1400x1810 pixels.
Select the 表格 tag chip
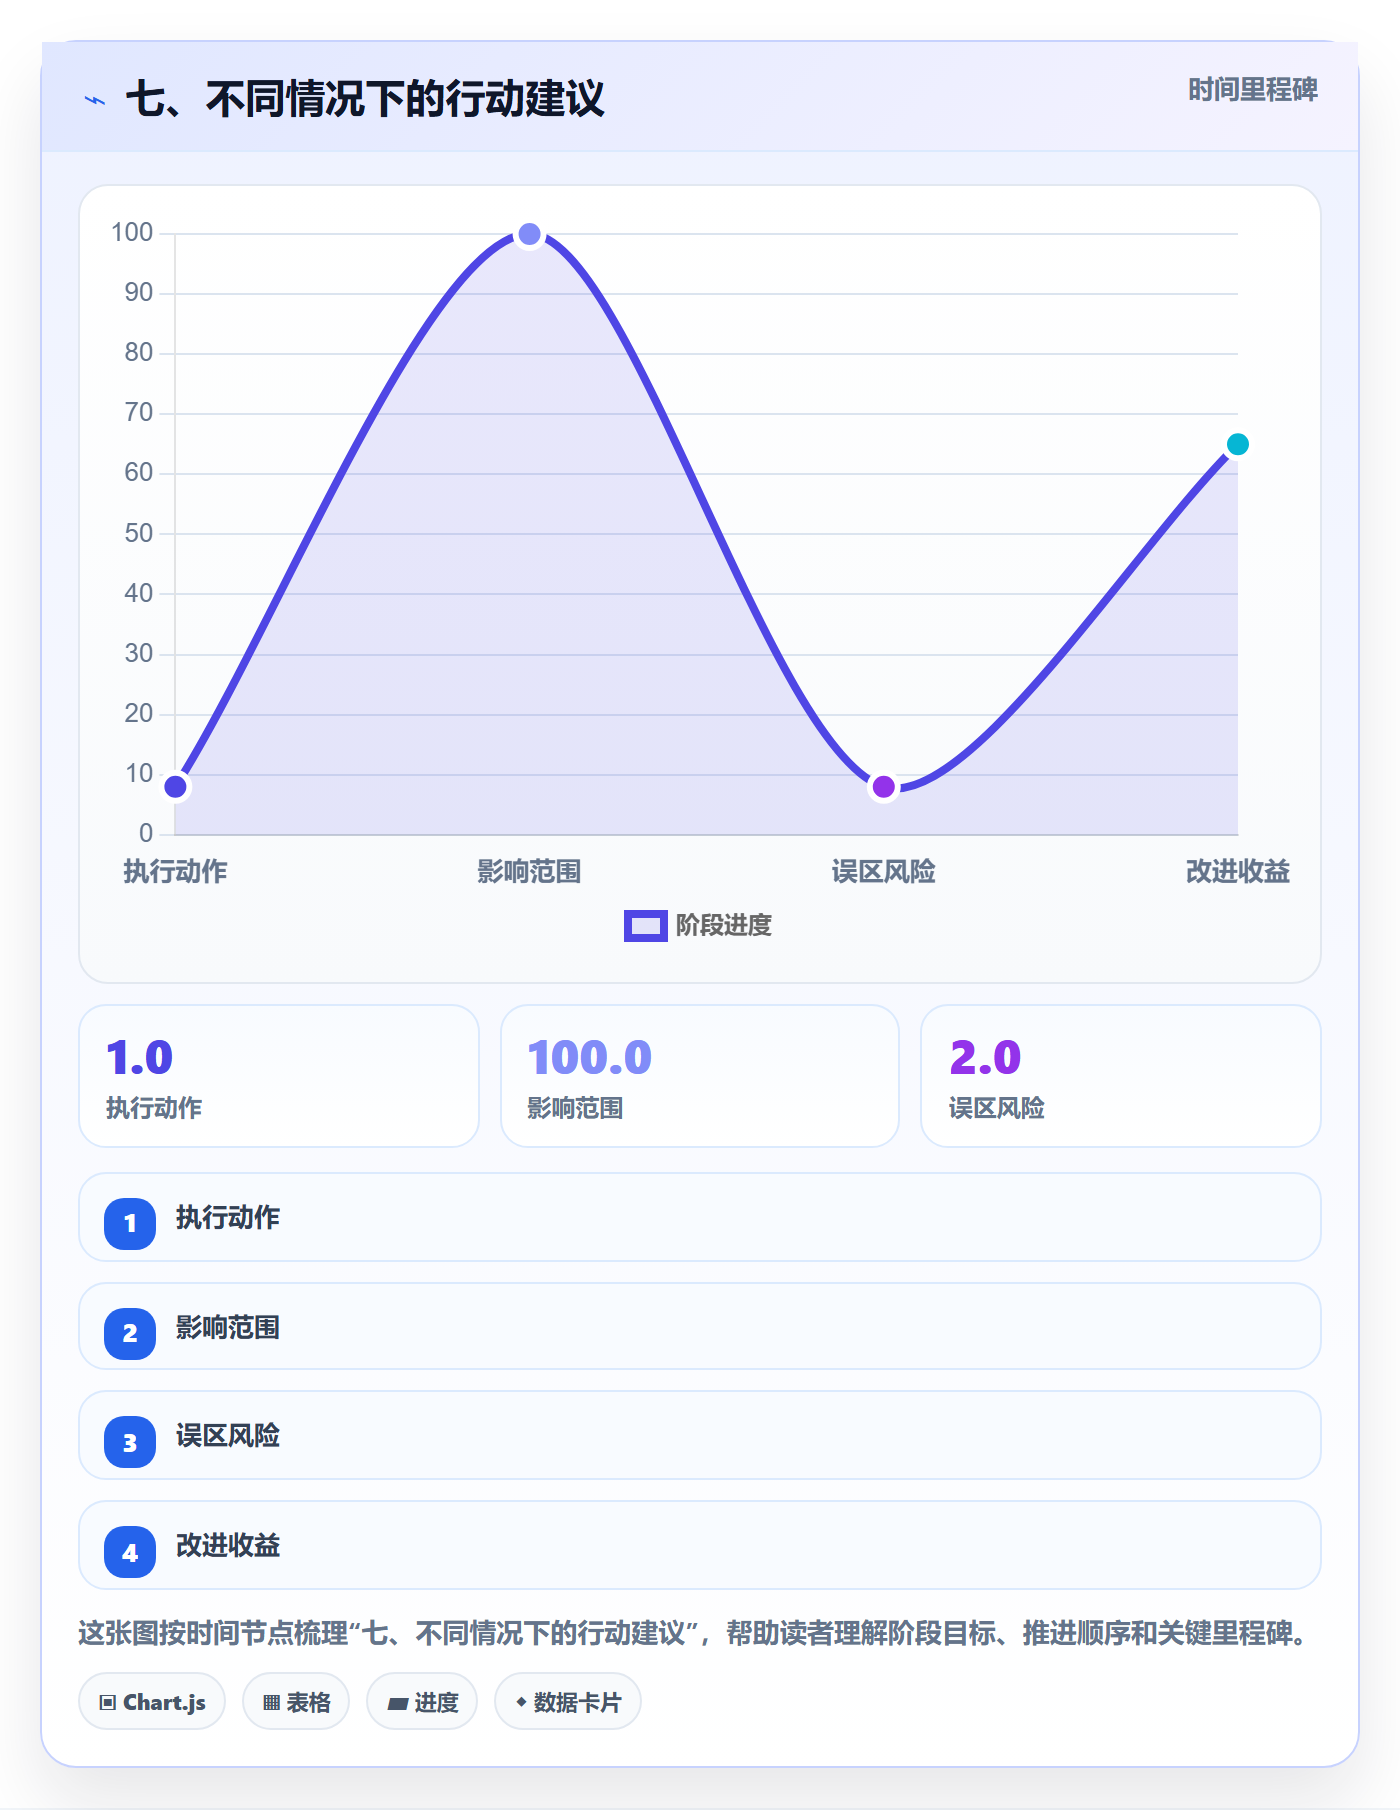(x=296, y=1702)
